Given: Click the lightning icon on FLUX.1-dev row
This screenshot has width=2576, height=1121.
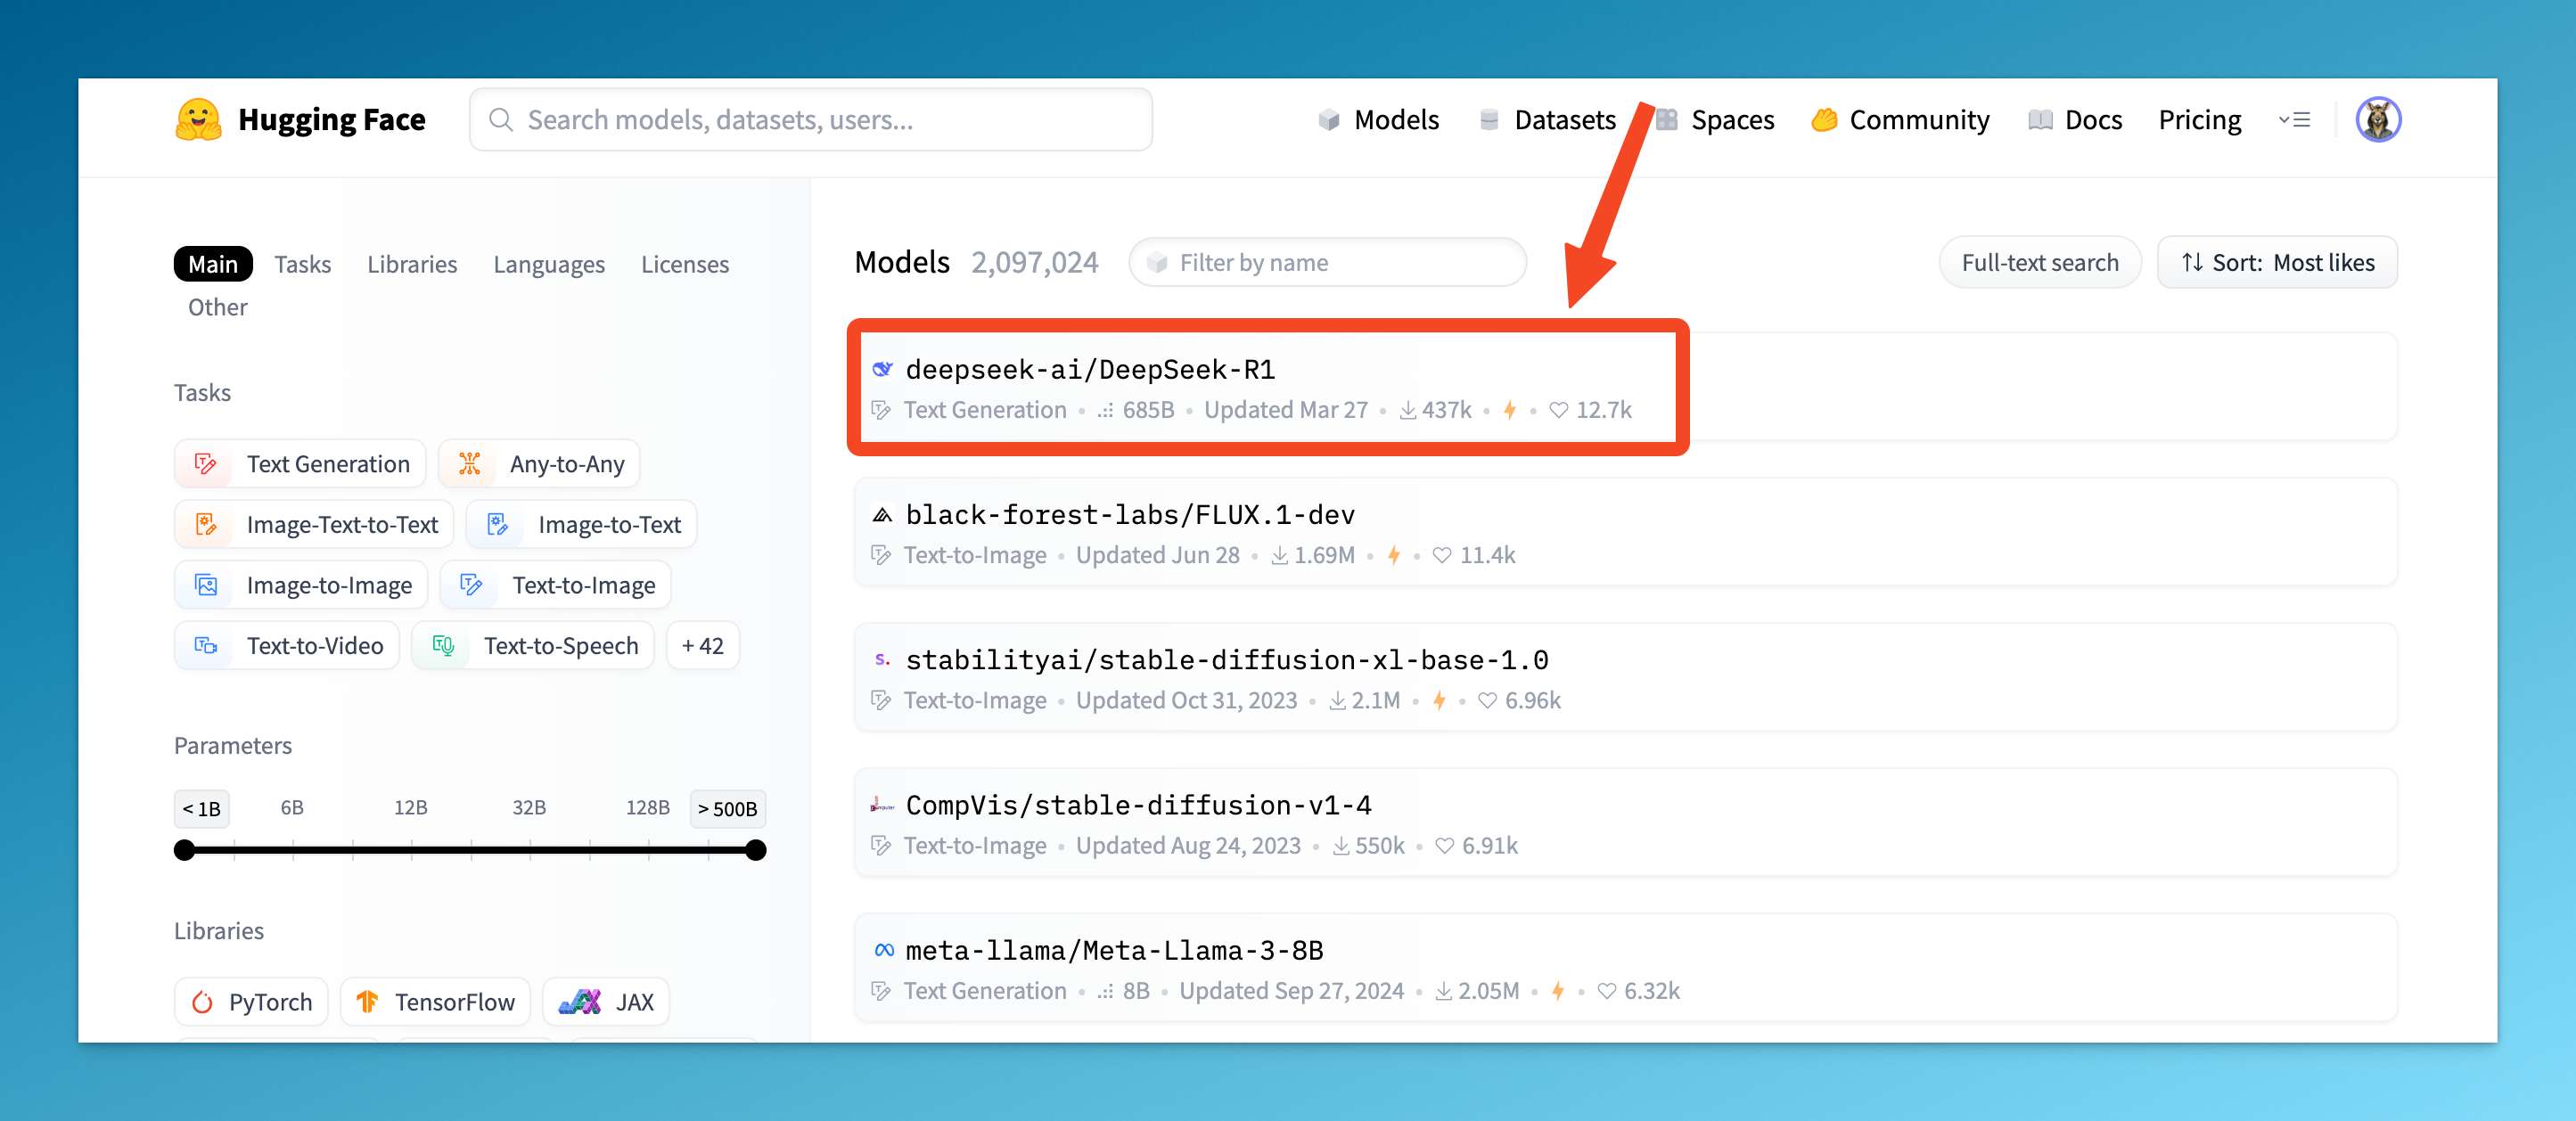Looking at the screenshot, I should coord(1394,555).
